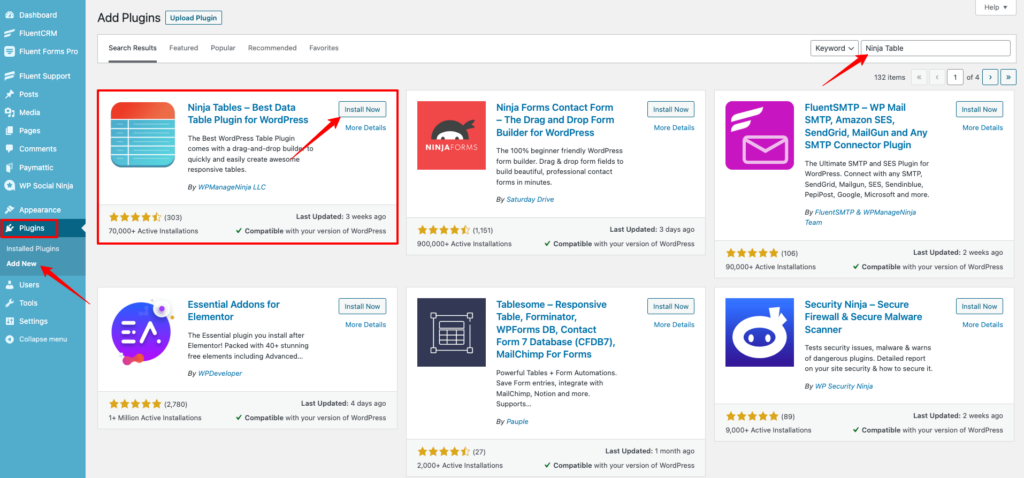
Task: Open the Keyword search type dropdown
Action: [834, 48]
